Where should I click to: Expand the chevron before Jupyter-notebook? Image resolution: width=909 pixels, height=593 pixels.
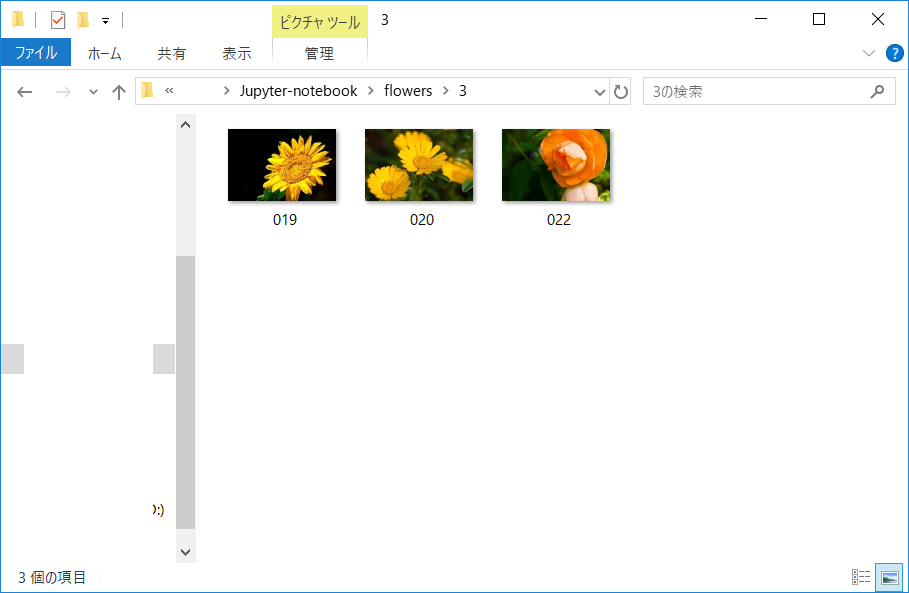click(x=227, y=91)
